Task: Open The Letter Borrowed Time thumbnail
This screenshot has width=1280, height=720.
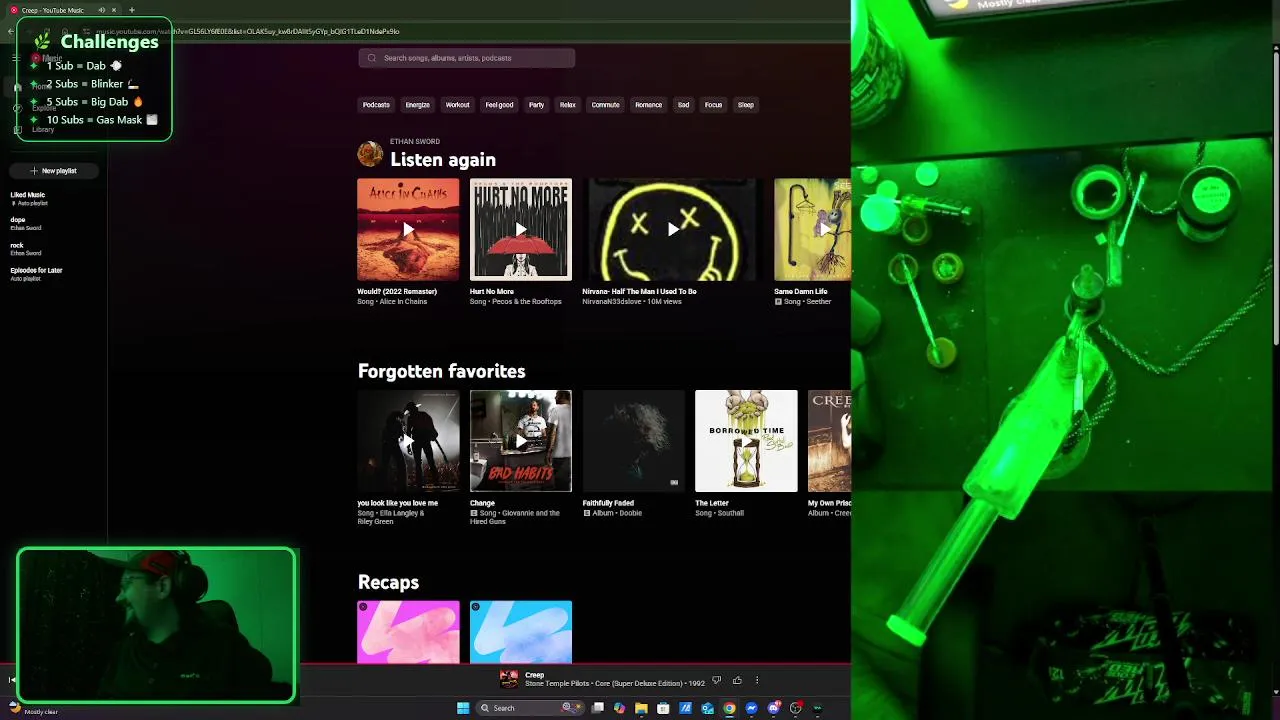Action: click(746, 441)
